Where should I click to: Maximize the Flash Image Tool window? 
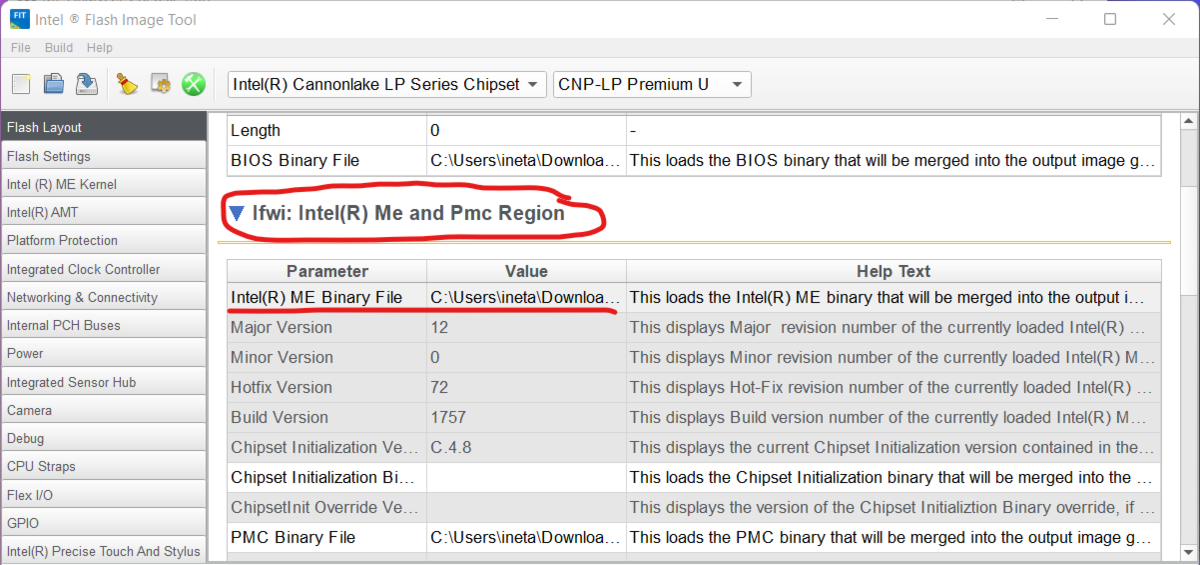(1110, 19)
